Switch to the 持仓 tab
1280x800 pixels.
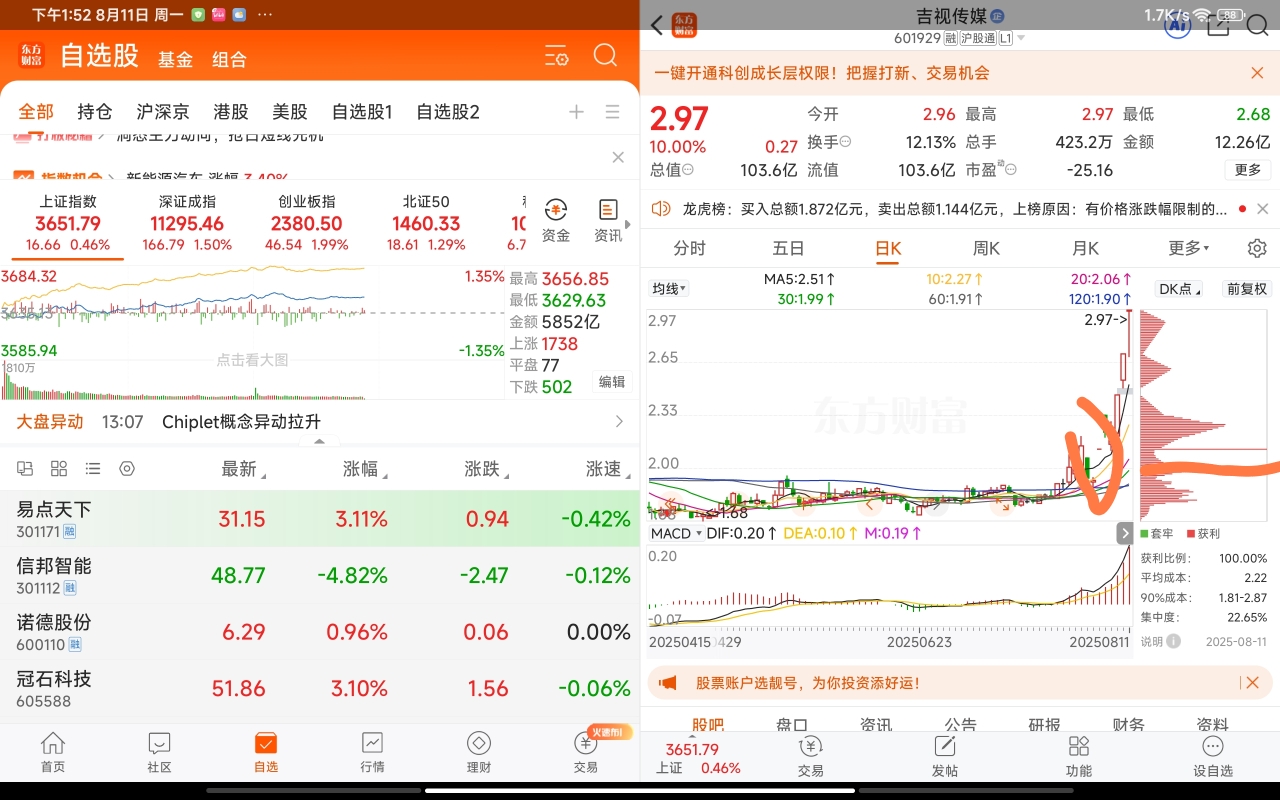[x=95, y=112]
